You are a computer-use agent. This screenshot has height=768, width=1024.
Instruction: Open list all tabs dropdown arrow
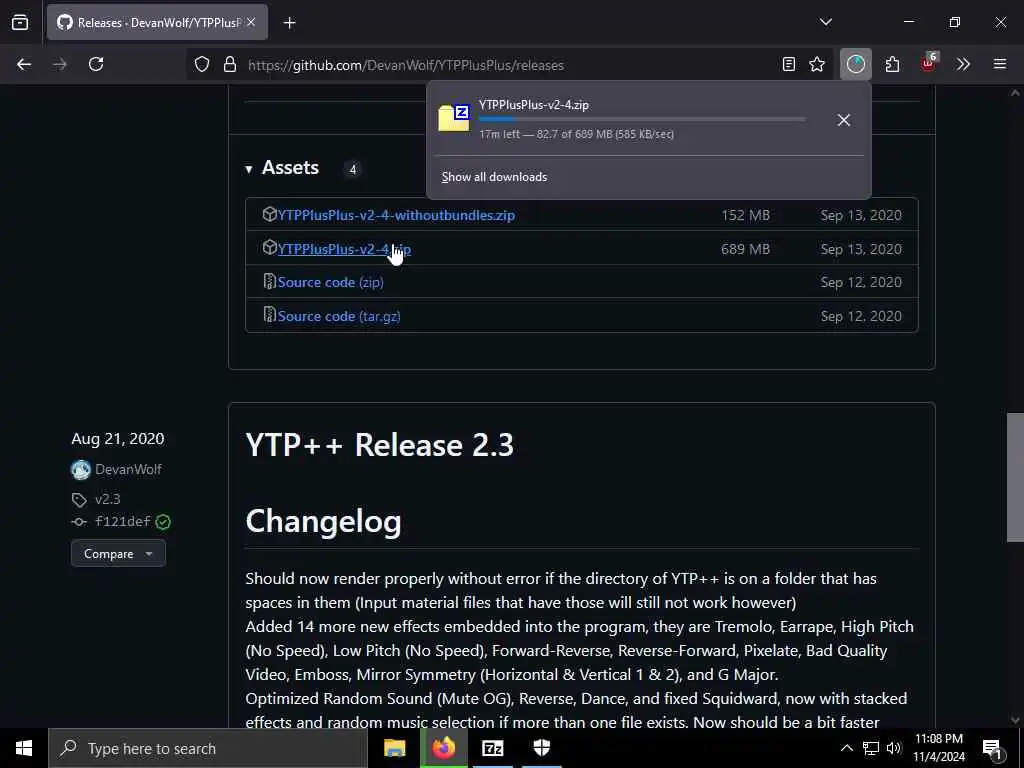pos(825,22)
